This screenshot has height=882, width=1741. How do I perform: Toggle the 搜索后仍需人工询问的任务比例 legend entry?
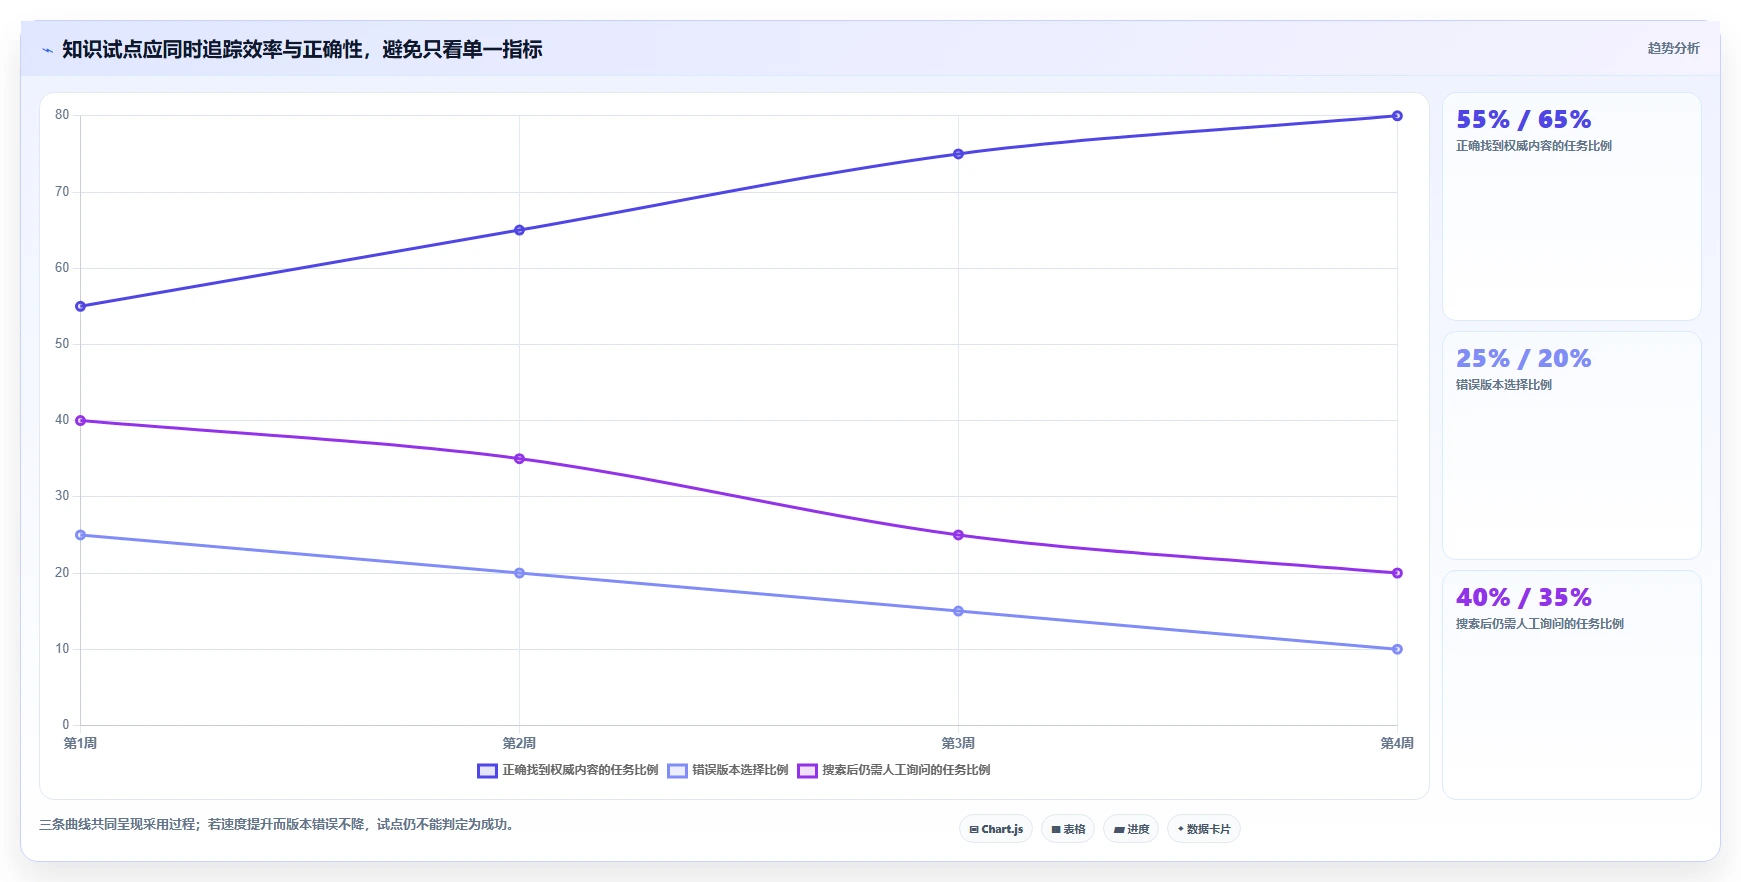pos(894,770)
